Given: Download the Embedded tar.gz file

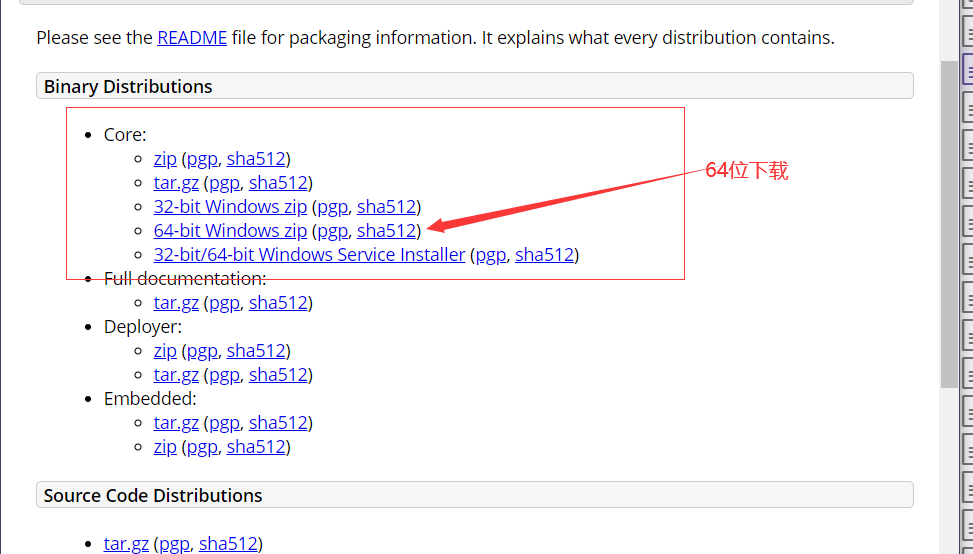Looking at the screenshot, I should (x=176, y=423).
